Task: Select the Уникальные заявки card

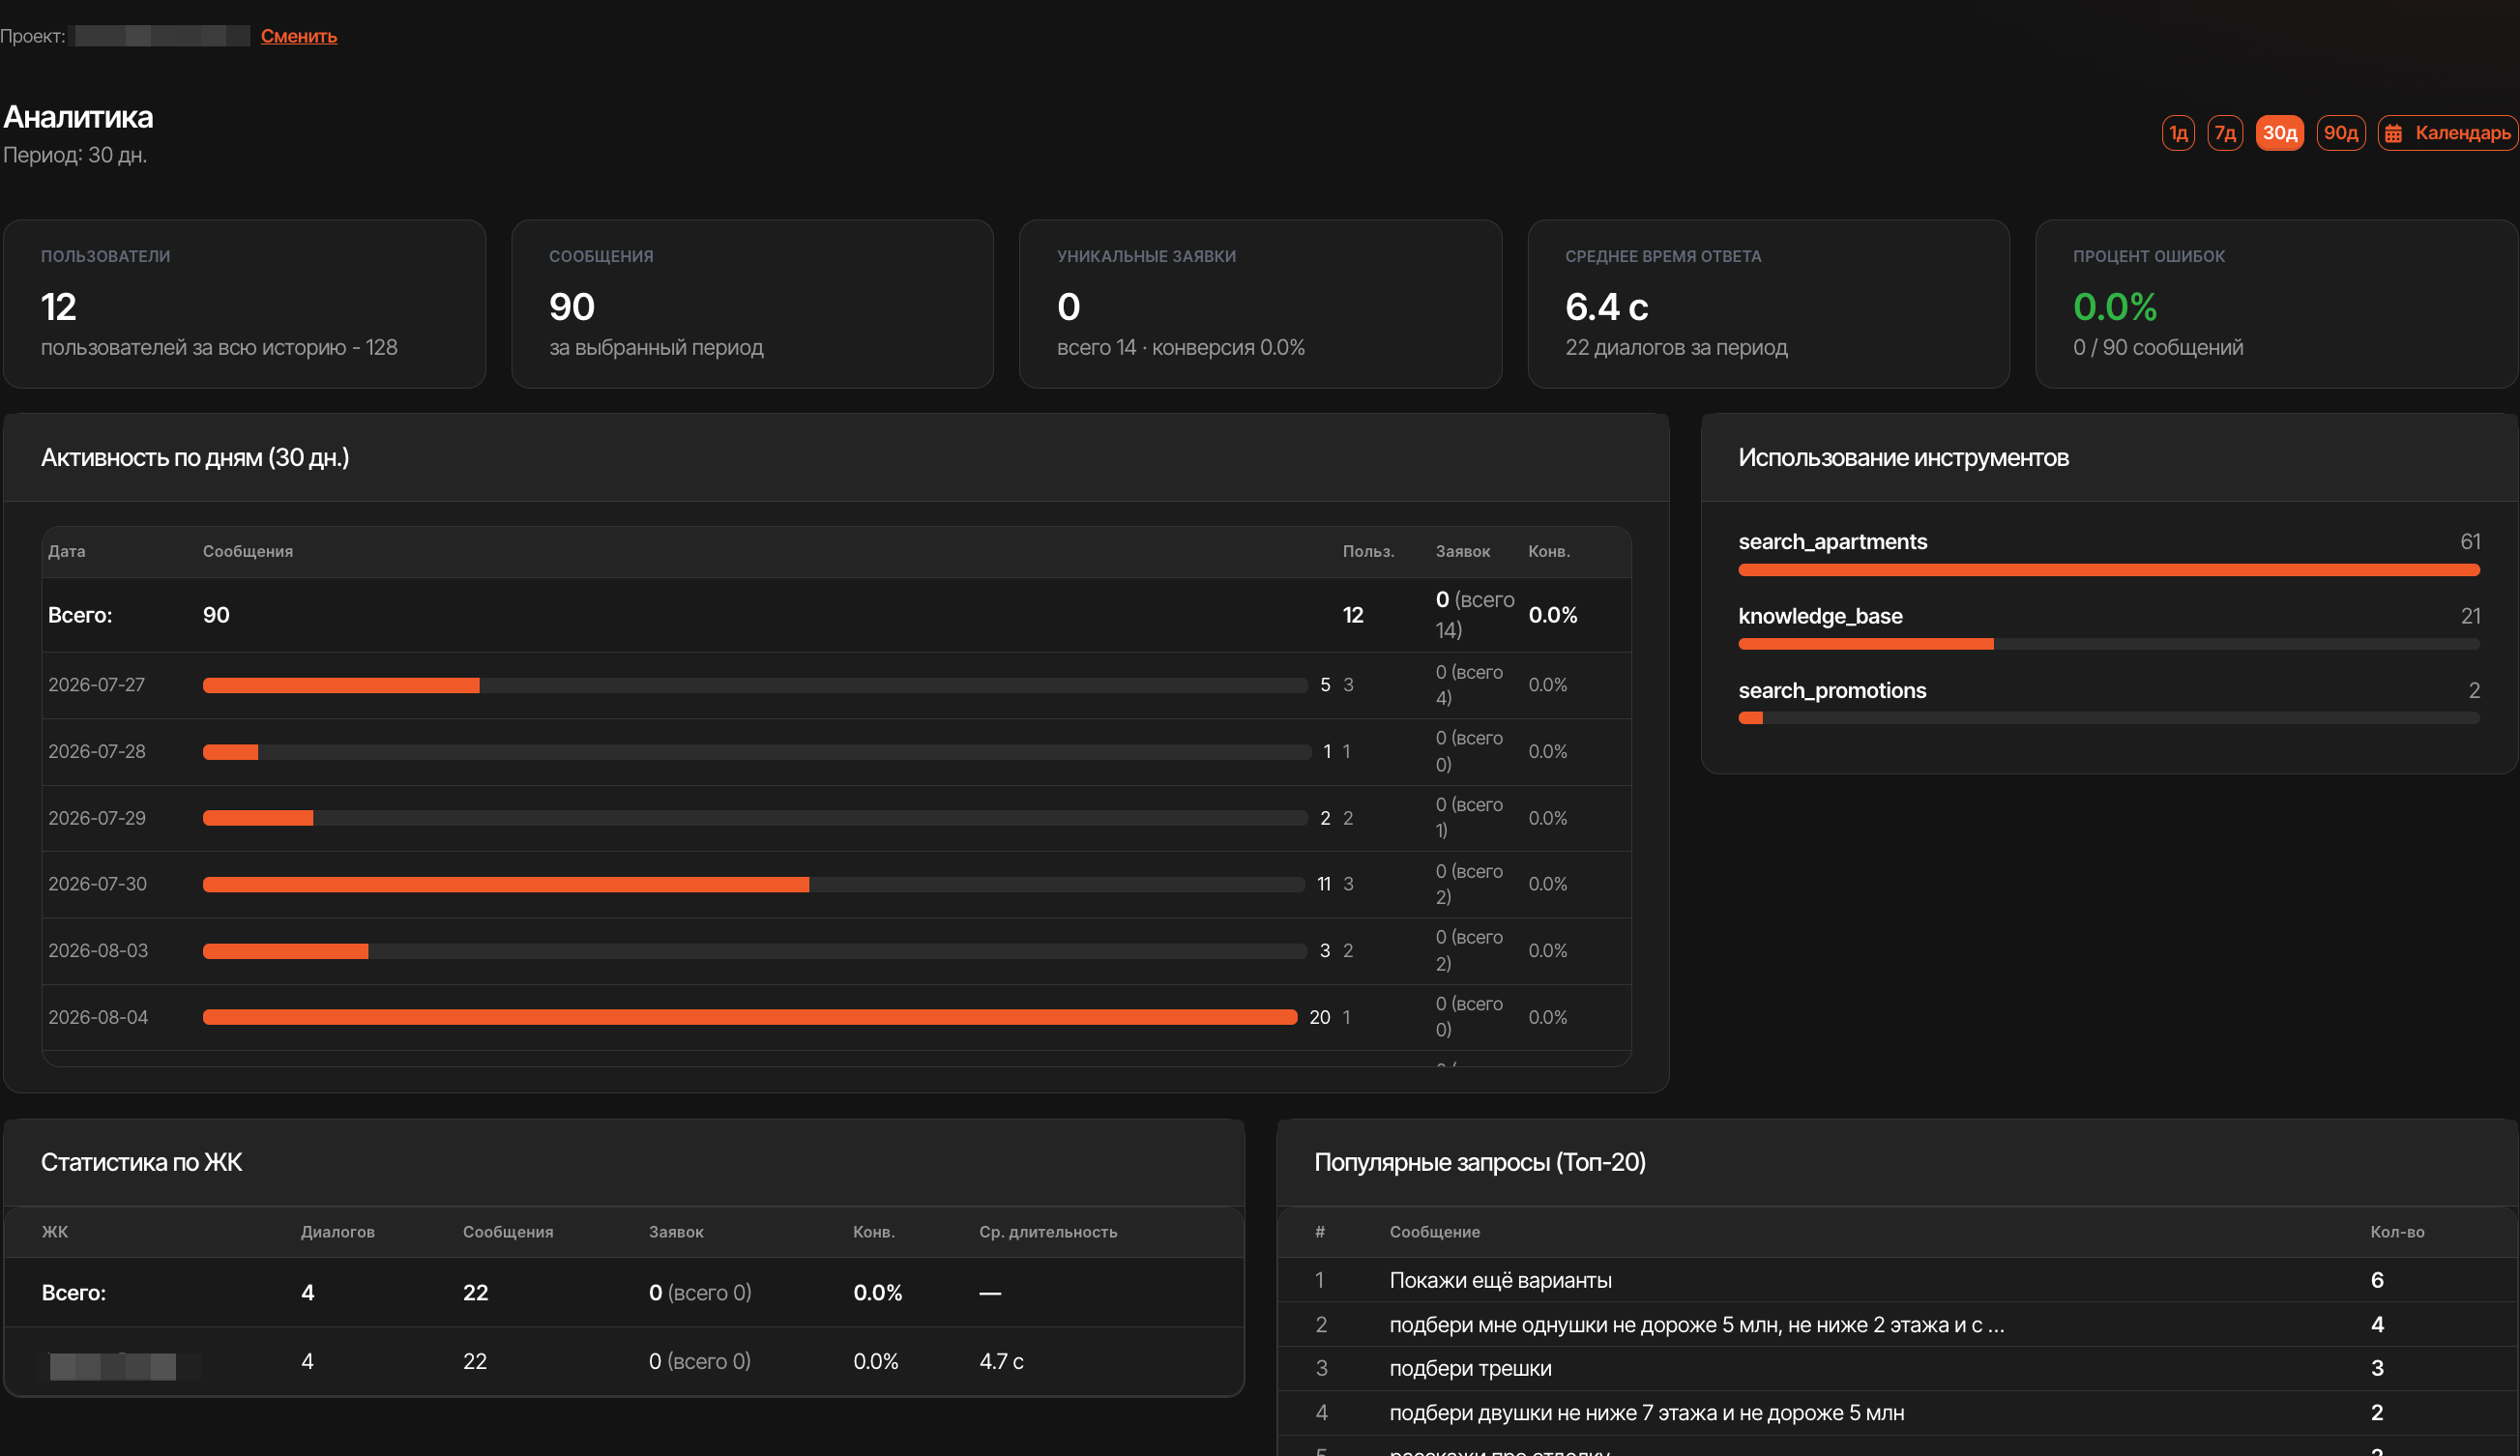Action: [1260, 304]
